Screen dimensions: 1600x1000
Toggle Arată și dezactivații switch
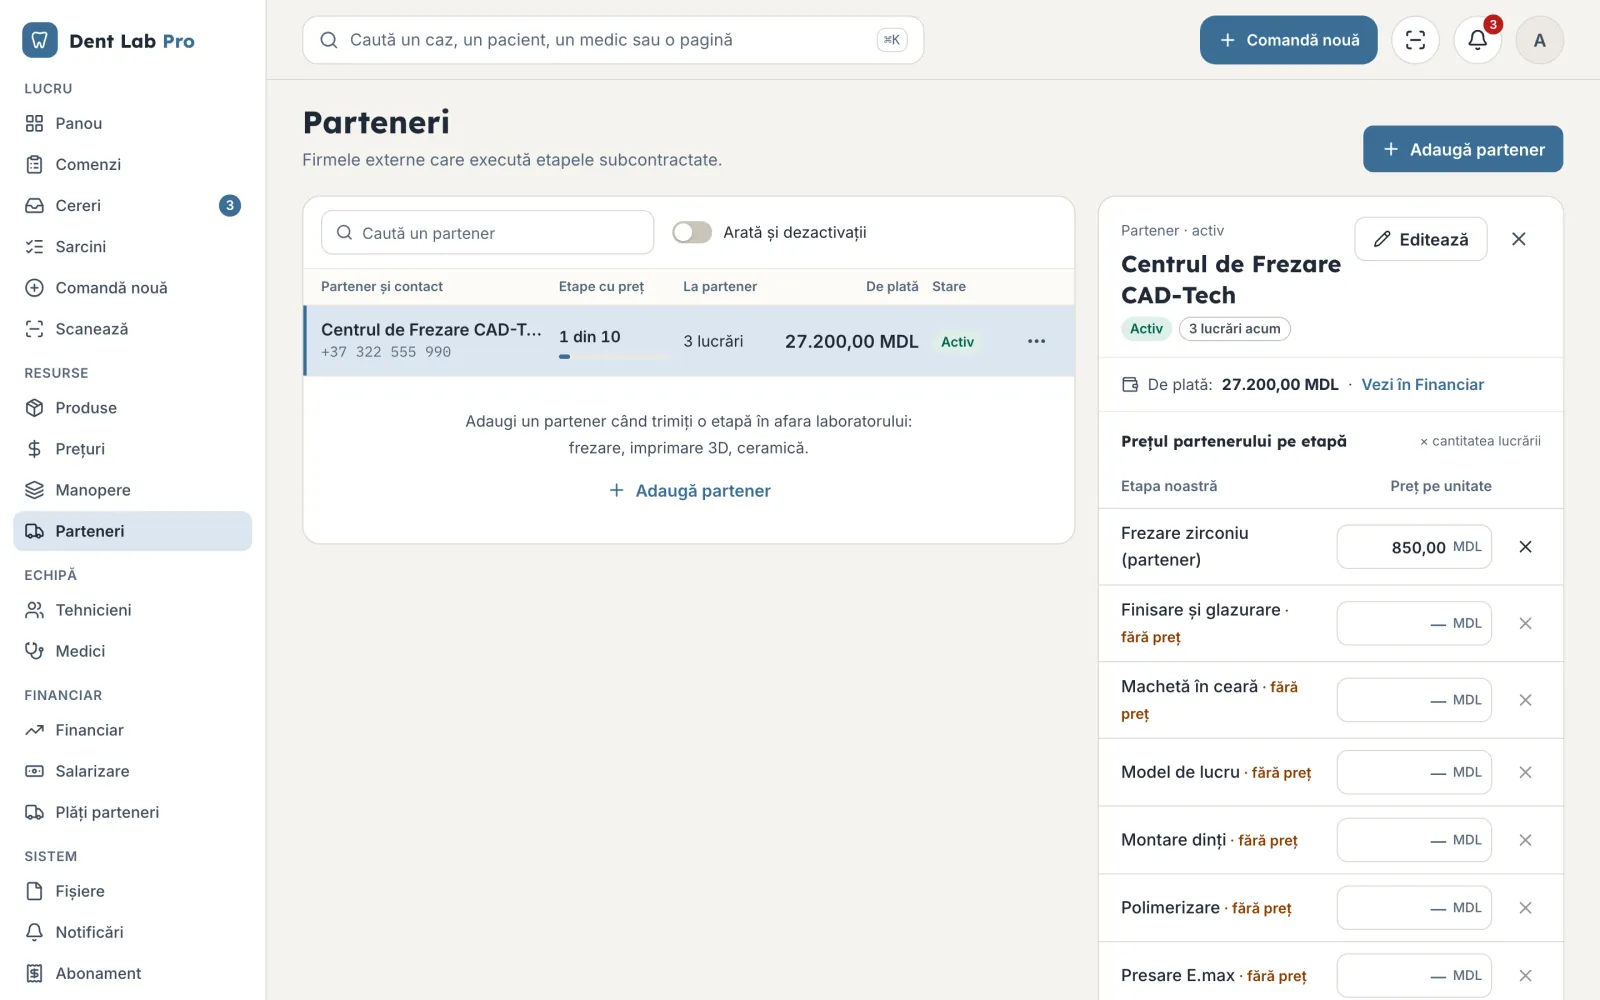click(x=692, y=232)
